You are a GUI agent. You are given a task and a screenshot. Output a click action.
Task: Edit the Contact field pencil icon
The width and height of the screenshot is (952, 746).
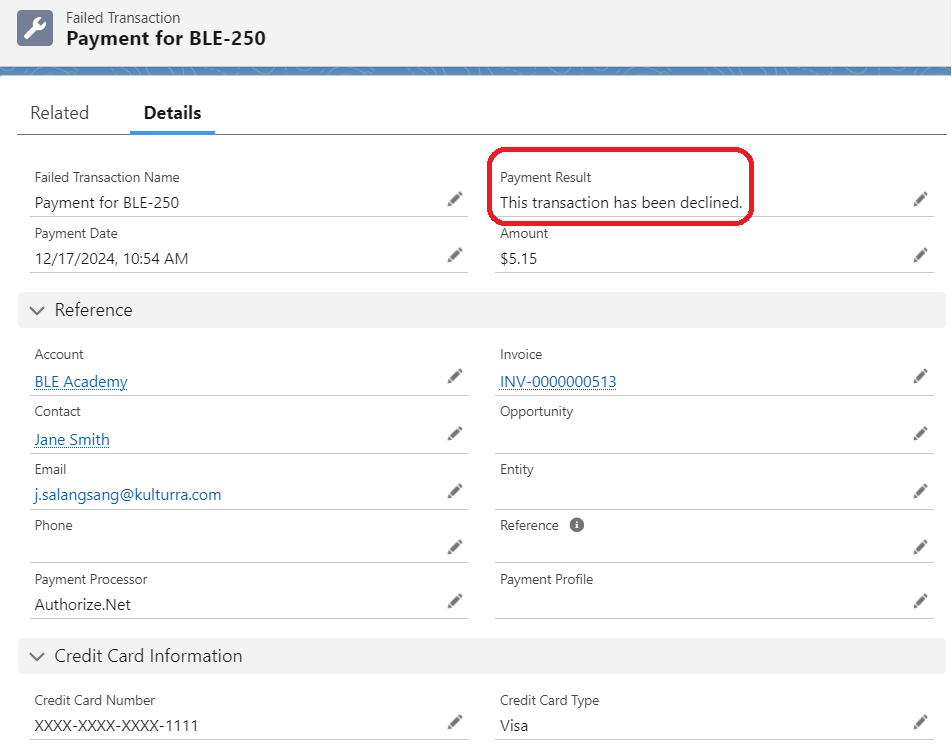click(x=455, y=434)
